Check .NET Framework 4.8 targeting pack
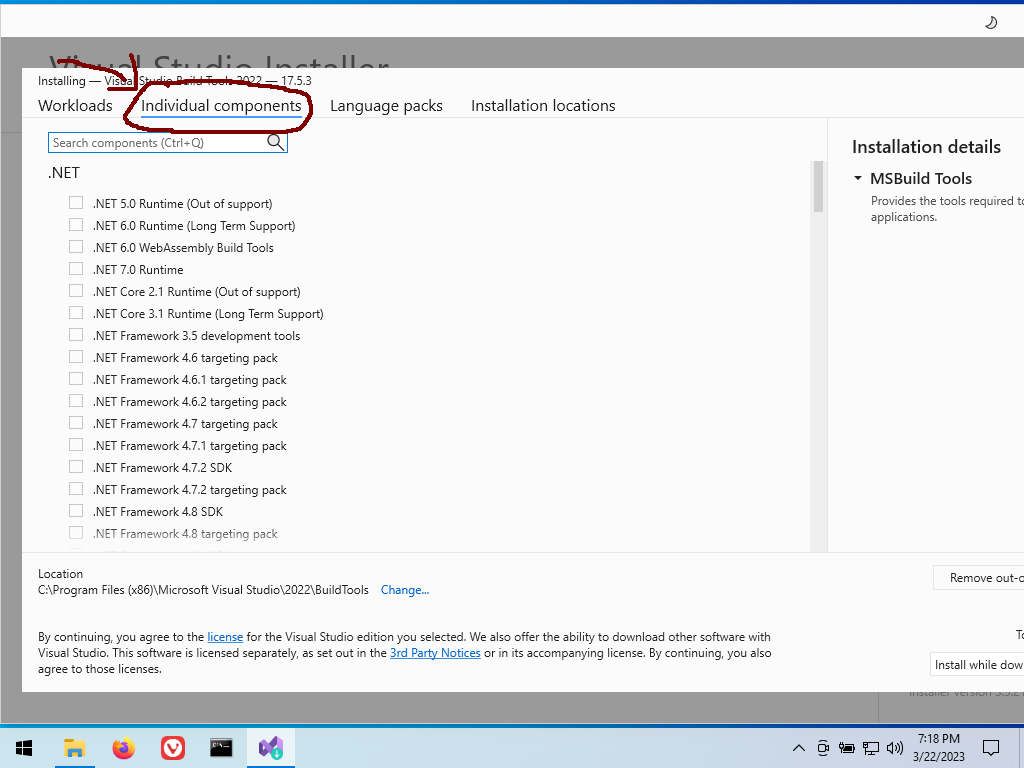The width and height of the screenshot is (1024, 768). click(76, 533)
